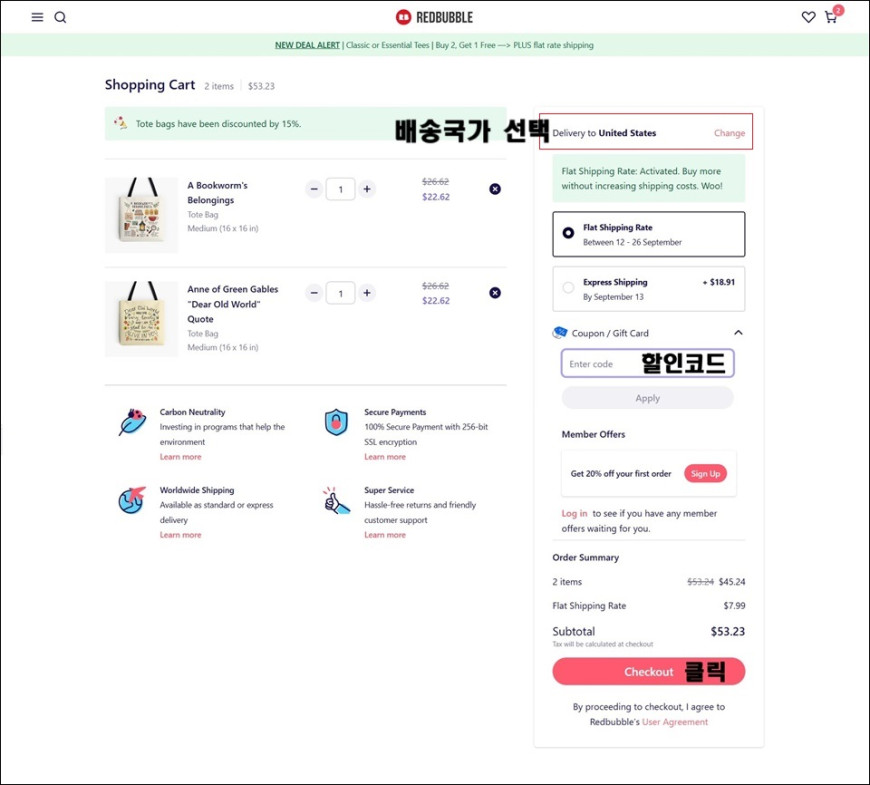Increase quantity of A Bookworm's Belongings
Image resolution: width=870 pixels, height=785 pixels.
click(367, 189)
